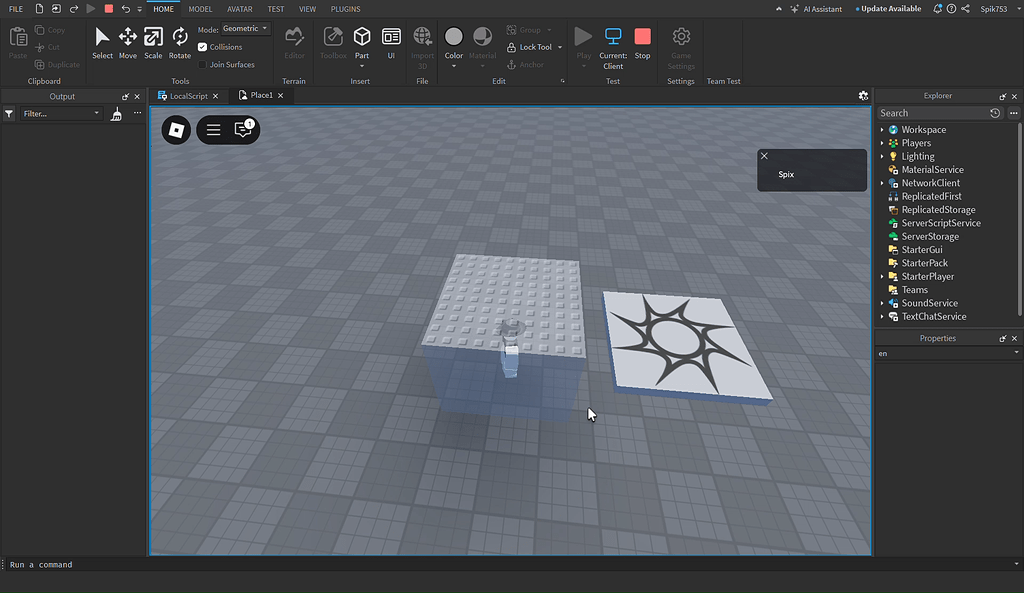Stop the play test

[643, 44]
